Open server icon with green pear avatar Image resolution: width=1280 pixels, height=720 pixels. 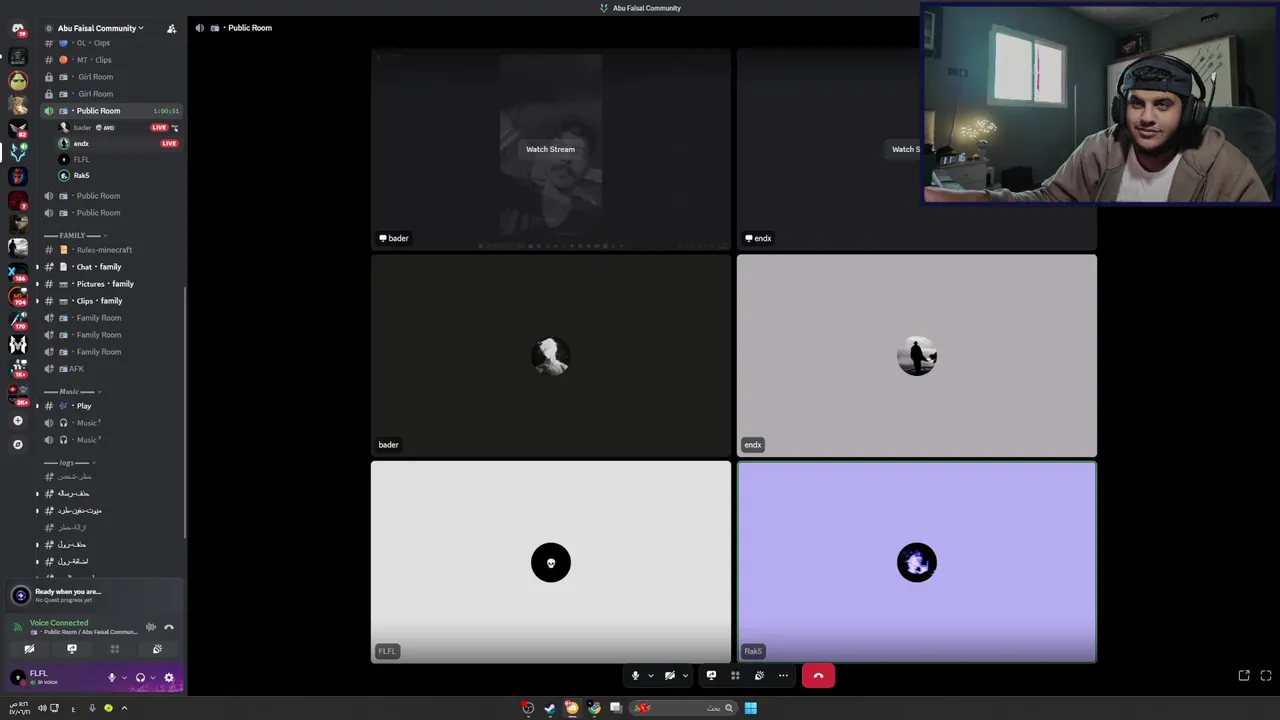pyautogui.click(x=17, y=80)
